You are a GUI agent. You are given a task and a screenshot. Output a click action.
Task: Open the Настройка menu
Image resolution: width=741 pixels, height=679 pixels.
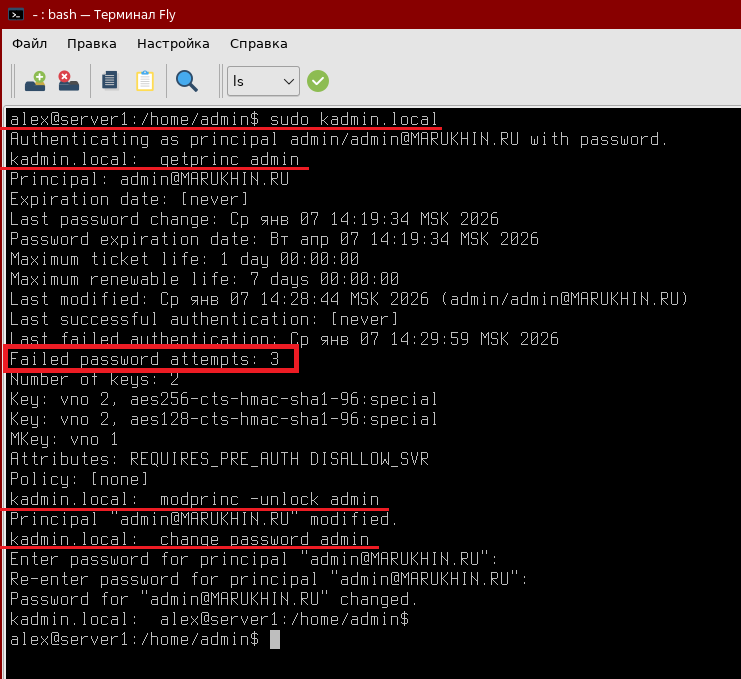(x=173, y=44)
